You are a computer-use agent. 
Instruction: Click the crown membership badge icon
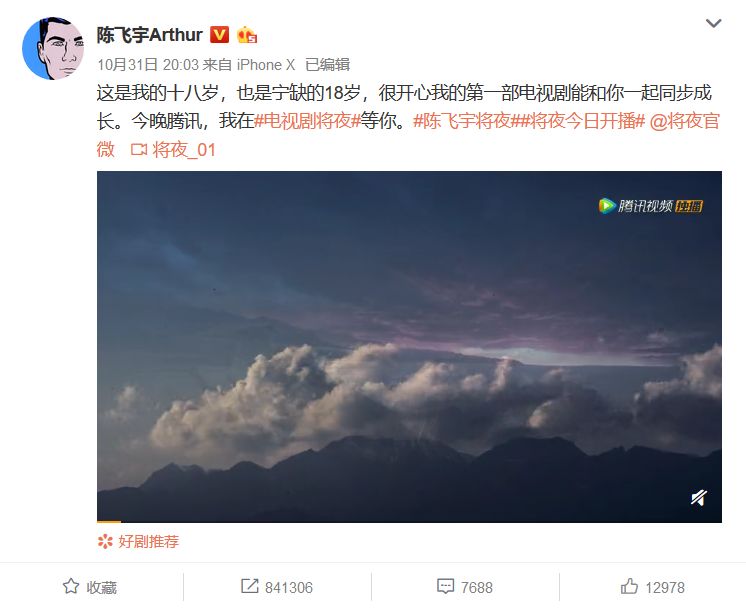[x=247, y=35]
